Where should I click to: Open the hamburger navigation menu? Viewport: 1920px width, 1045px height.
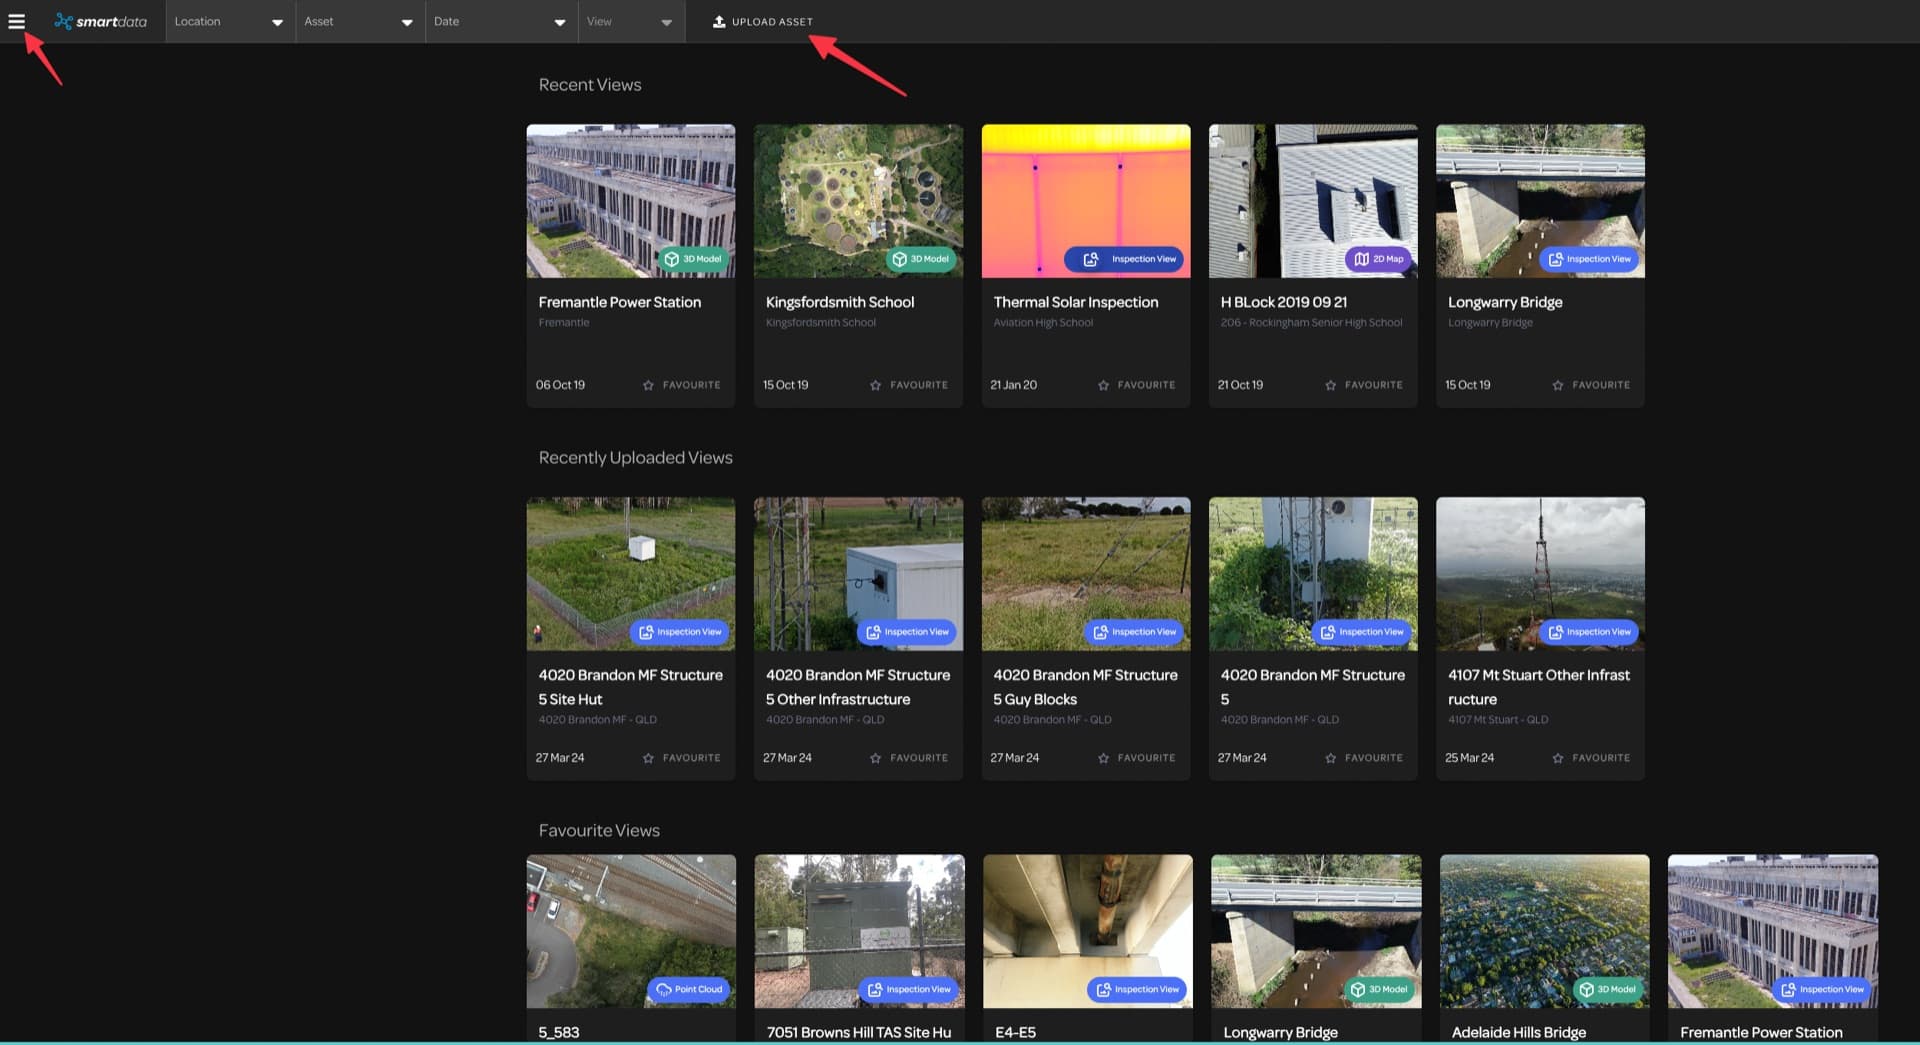point(17,21)
